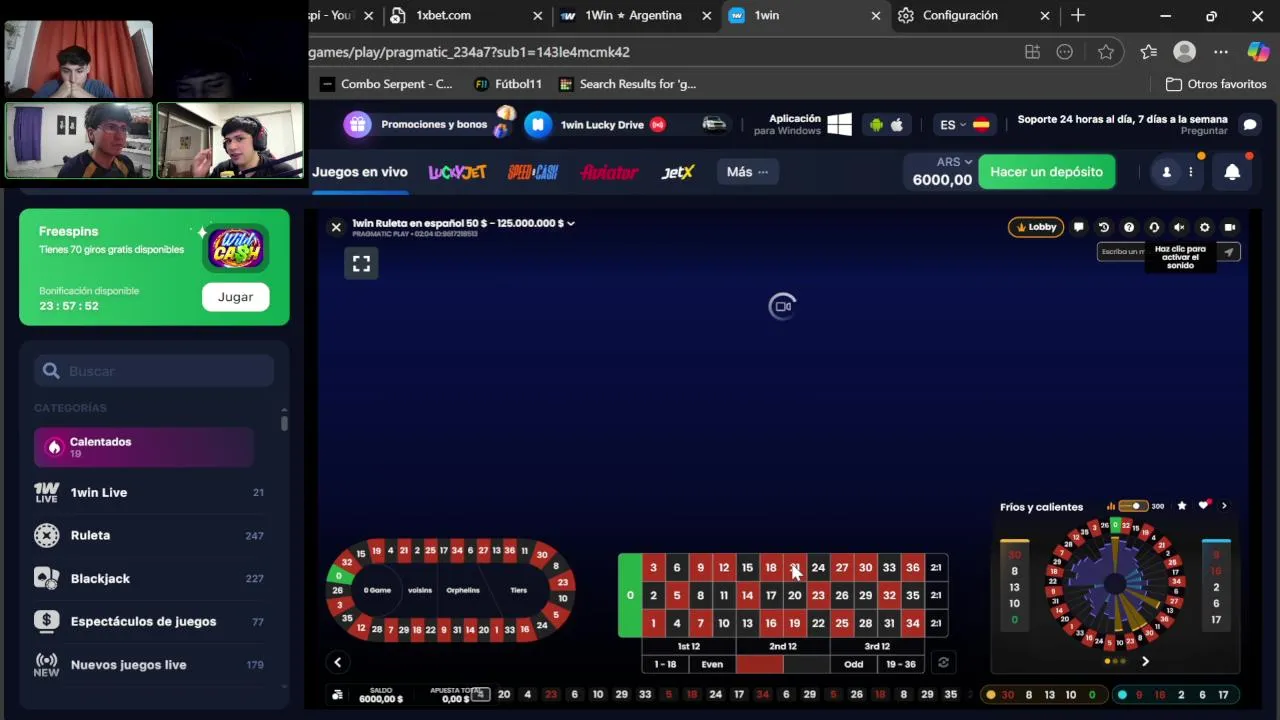Open the Ruleta category

click(149, 535)
